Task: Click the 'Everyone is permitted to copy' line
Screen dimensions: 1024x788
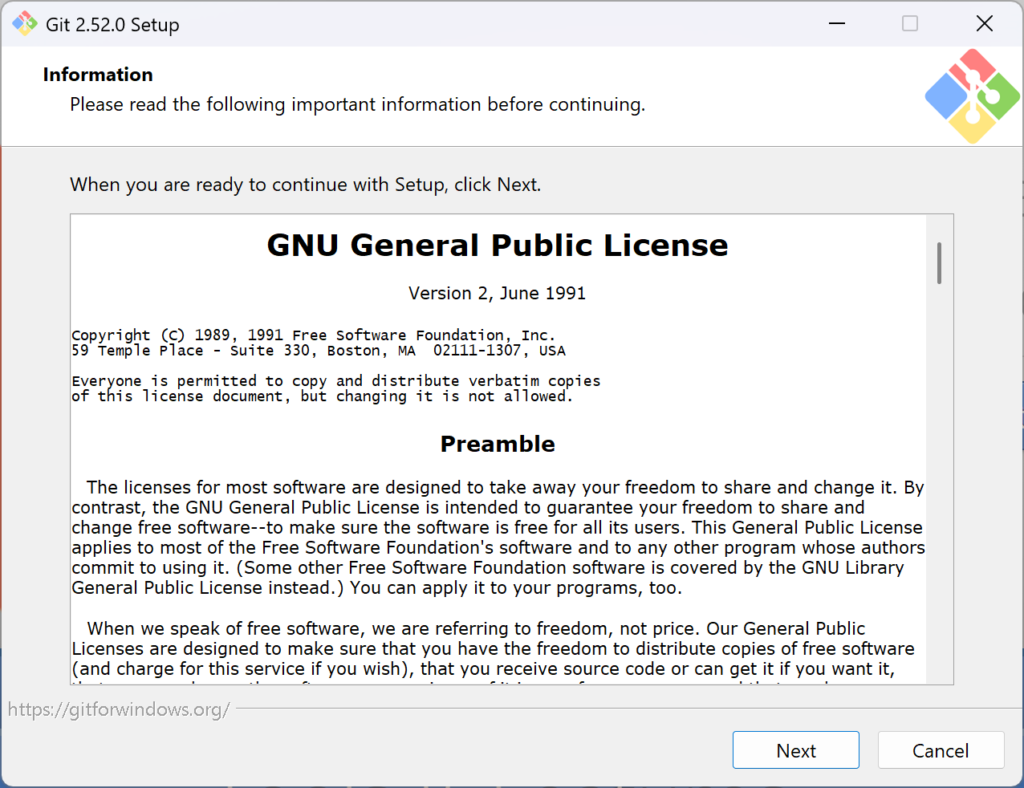Action: (336, 381)
